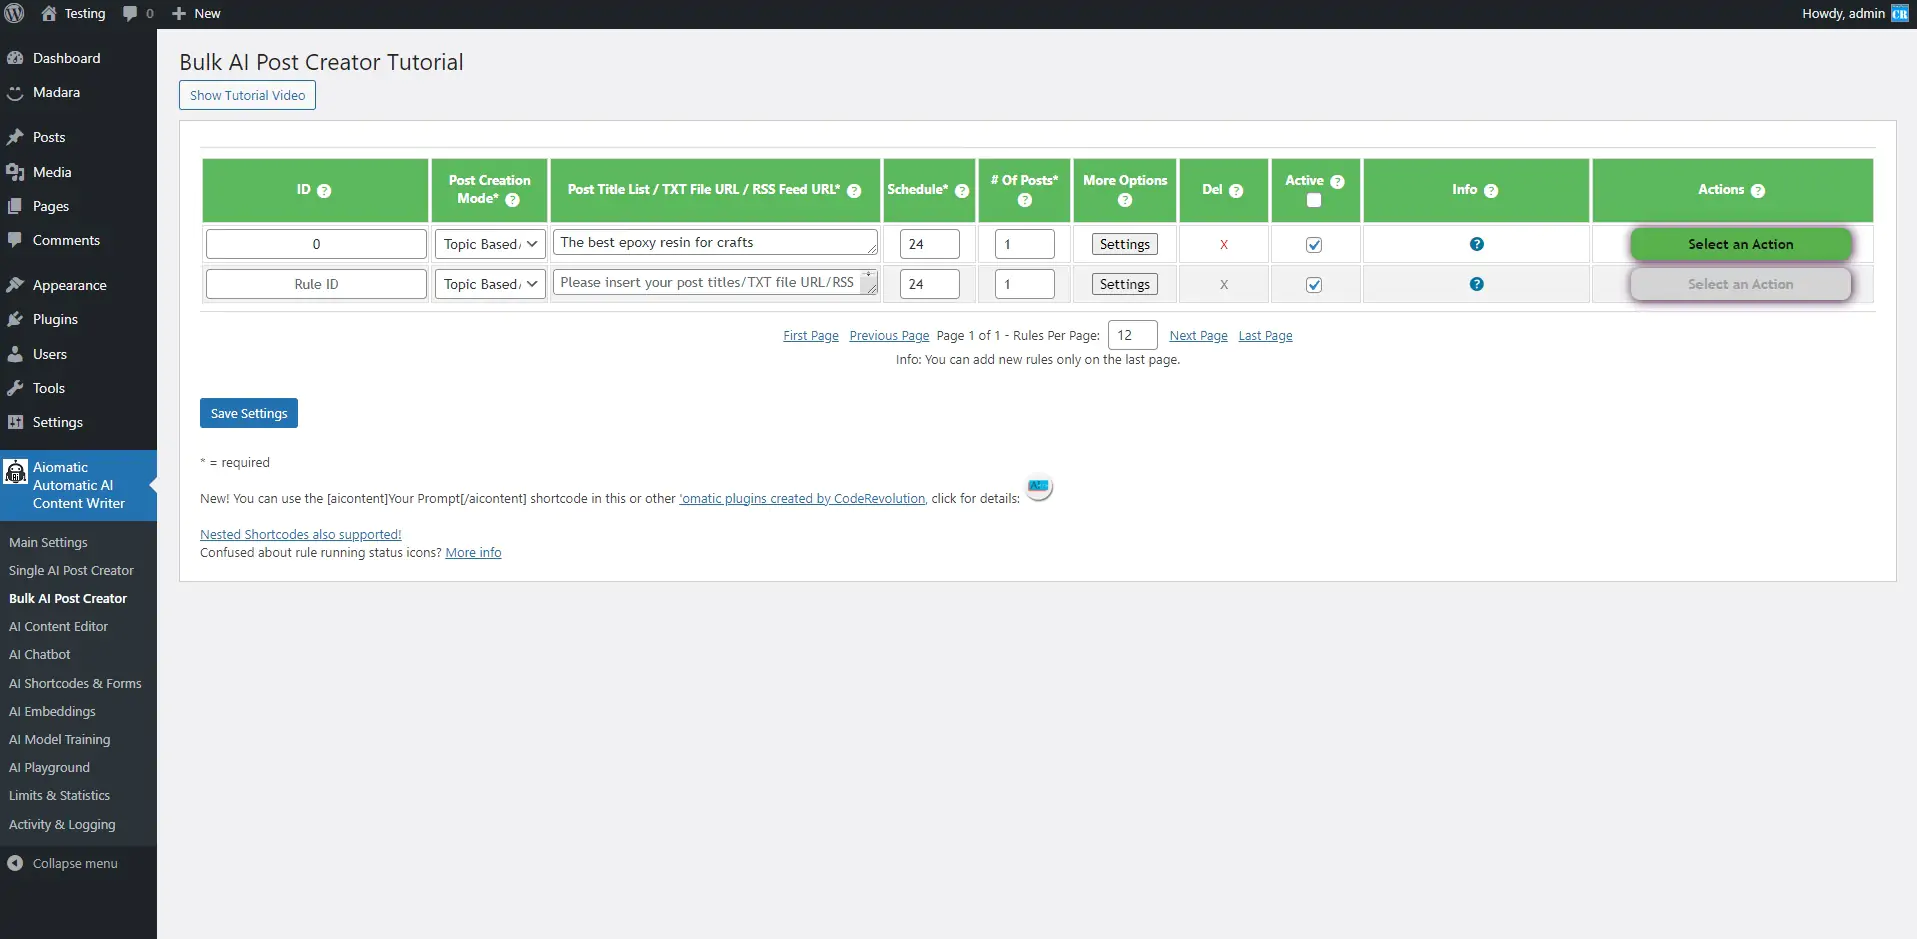Click the info icon in rule 0 row
Image resolution: width=1917 pixels, height=939 pixels.
point(1477,244)
